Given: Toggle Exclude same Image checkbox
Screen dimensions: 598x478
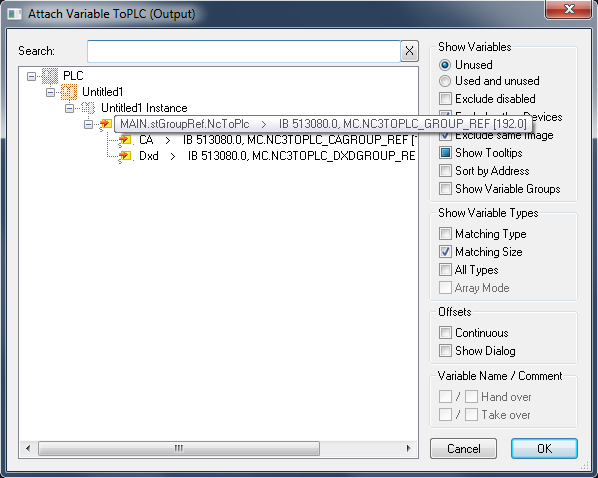Looking at the screenshot, I should [445, 135].
